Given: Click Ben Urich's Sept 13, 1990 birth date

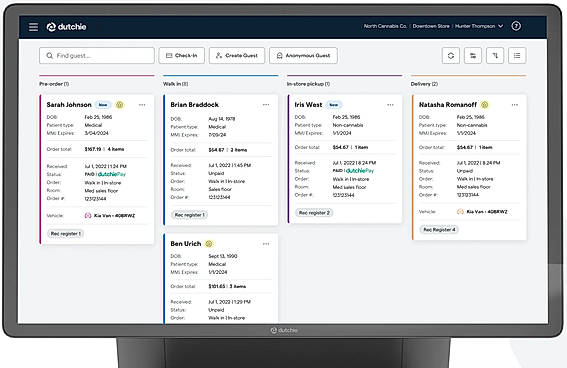Looking at the screenshot, I should (223, 256).
